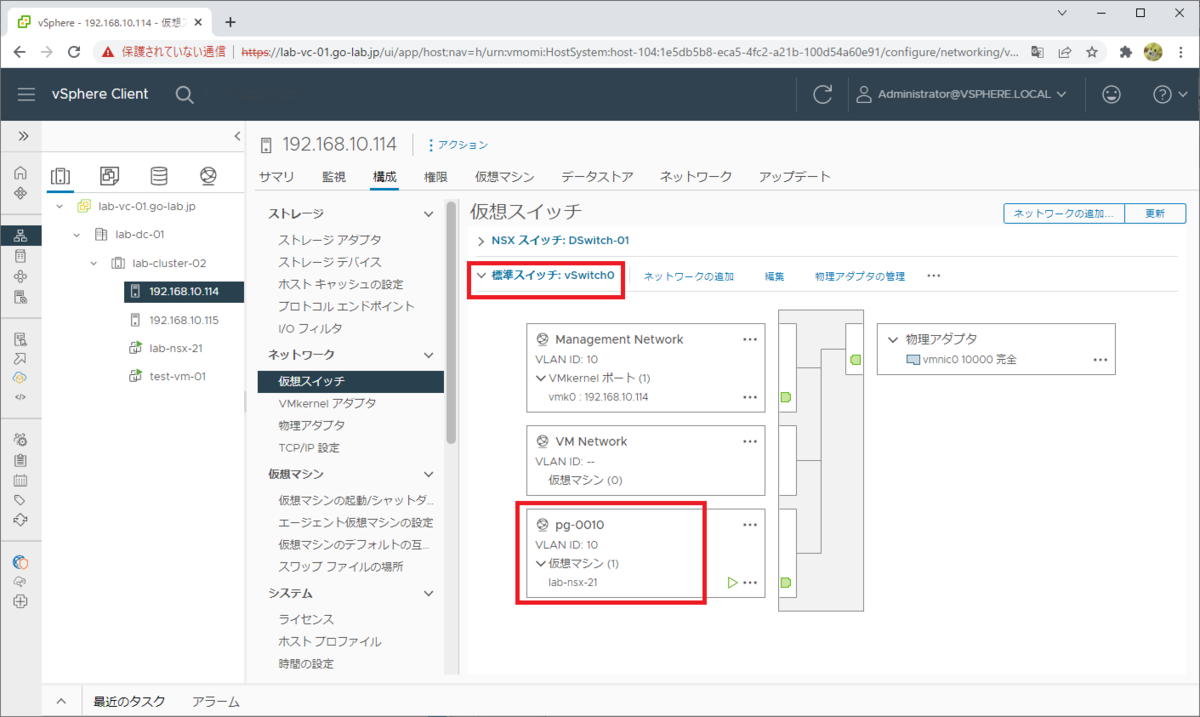The image size is (1200, 717).
Task: Open Developer Center code icon
Action: pos(21,397)
